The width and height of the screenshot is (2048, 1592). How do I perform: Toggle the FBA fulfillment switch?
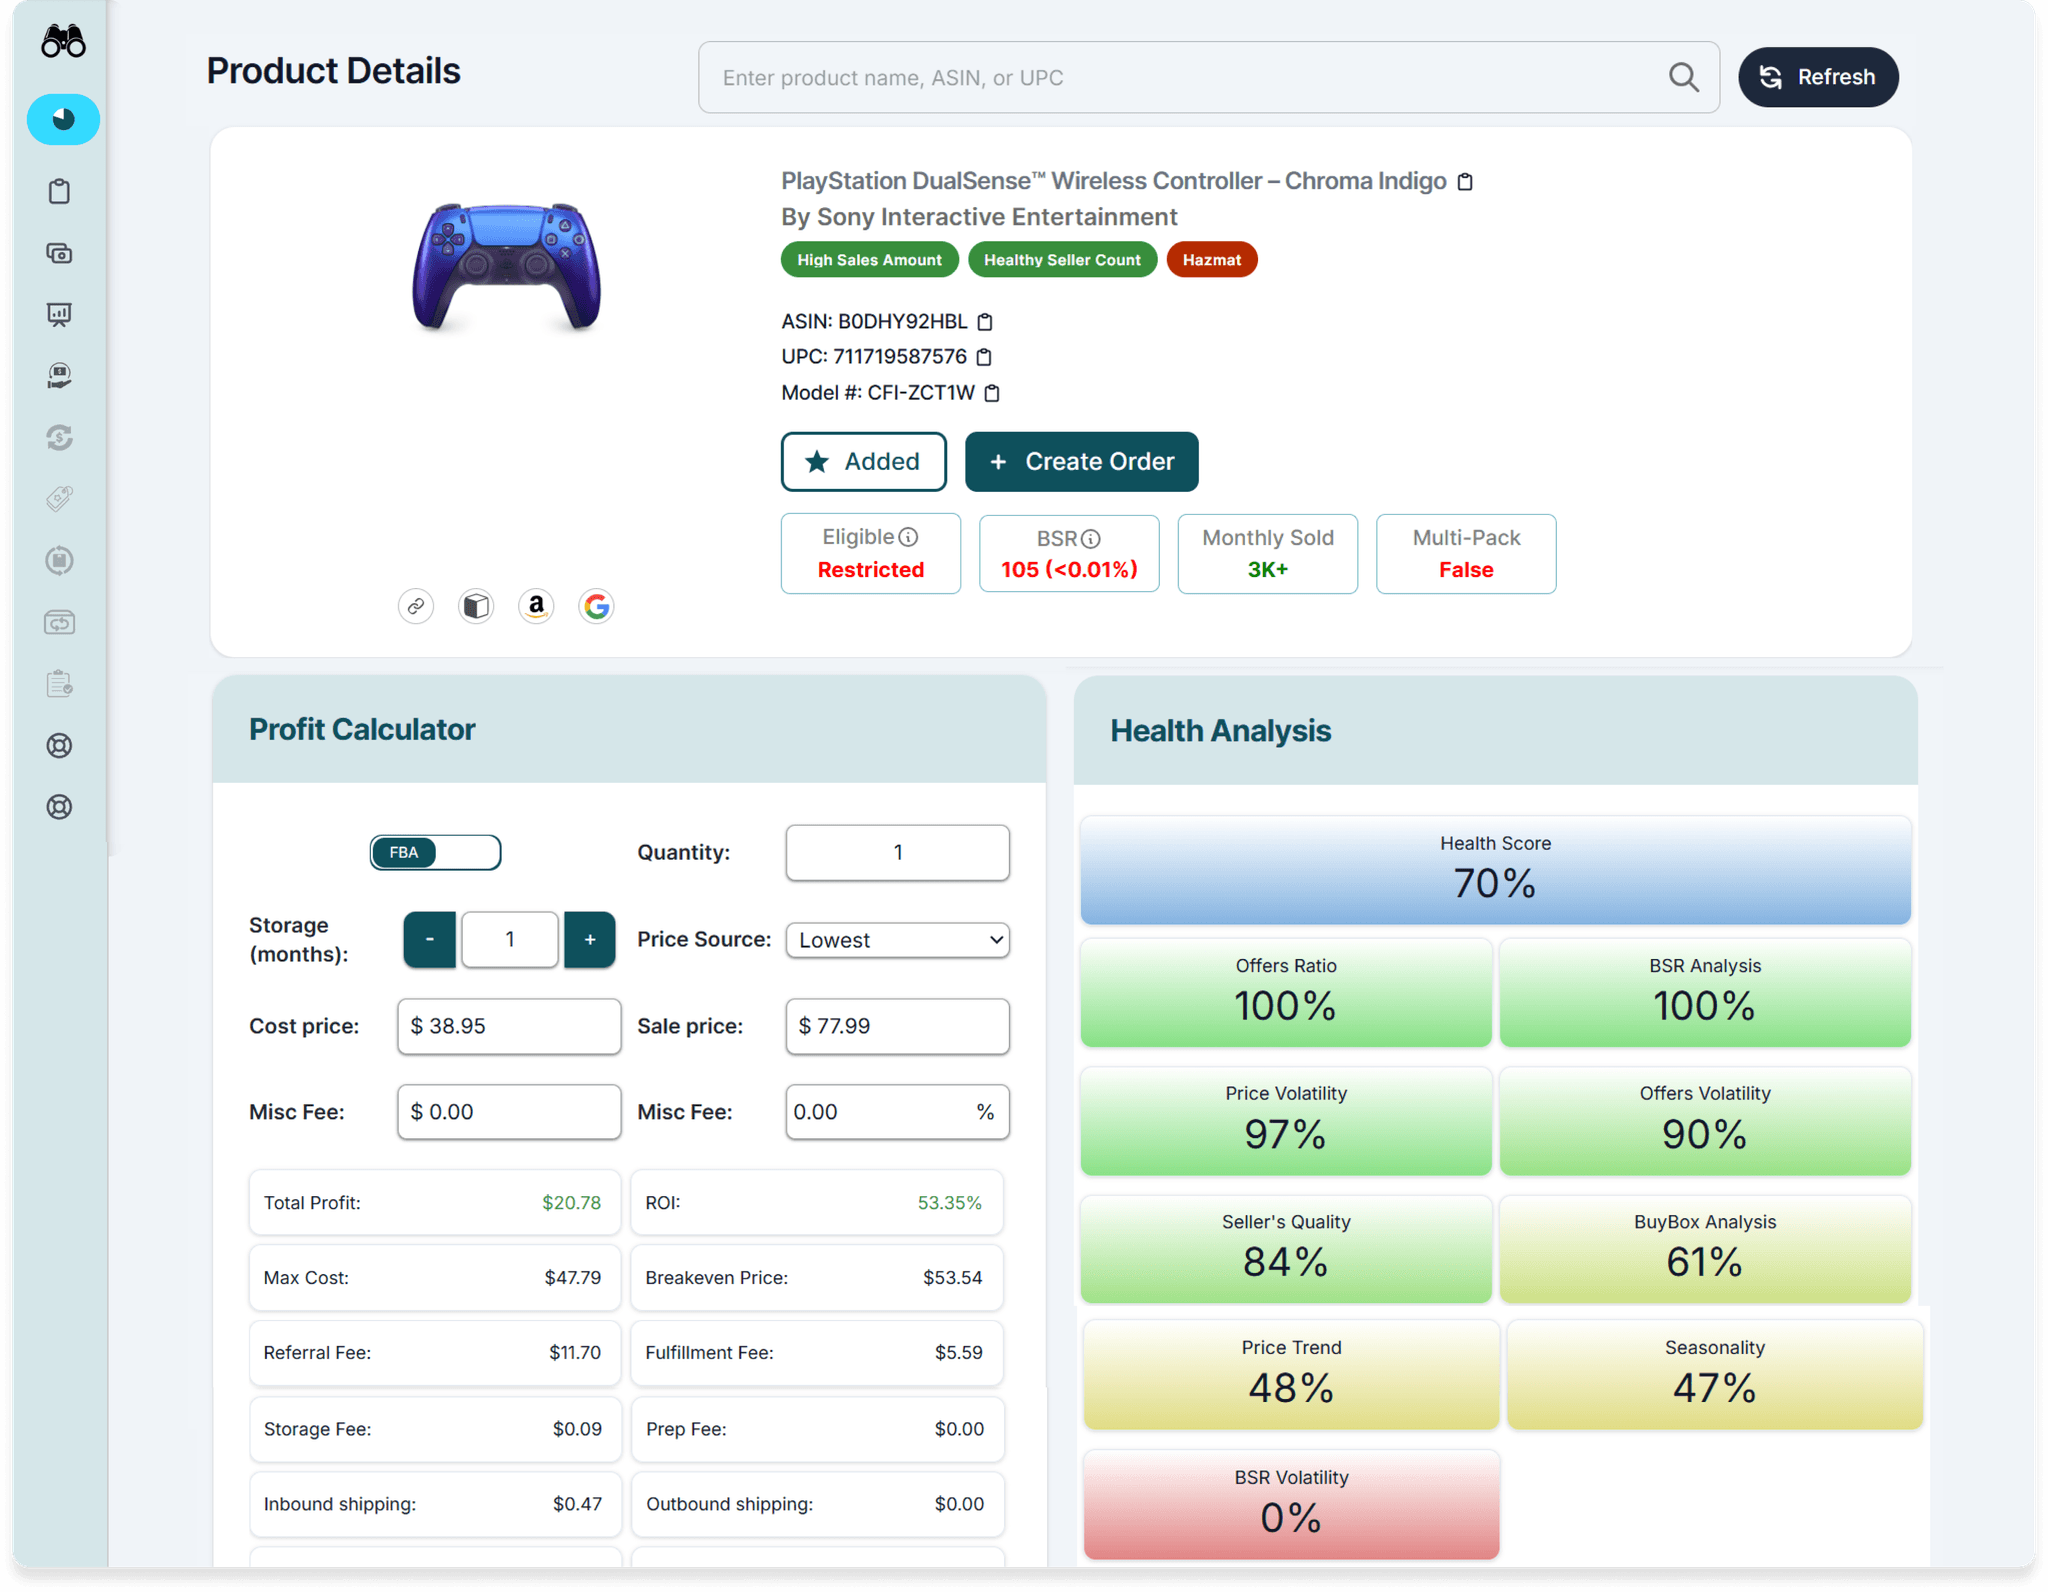pyautogui.click(x=435, y=852)
